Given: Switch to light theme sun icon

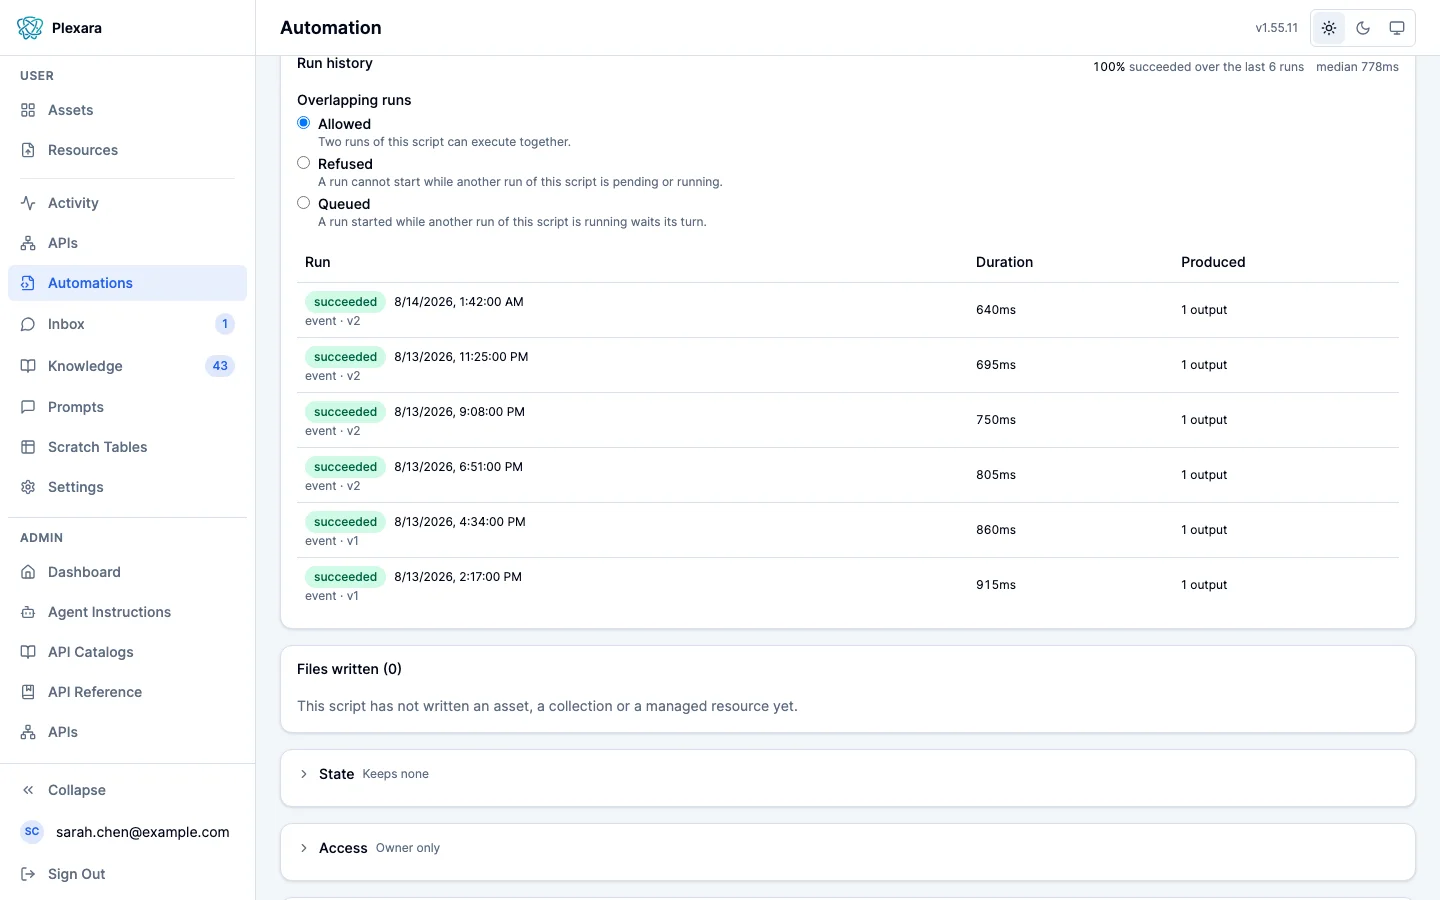Looking at the screenshot, I should tap(1329, 28).
